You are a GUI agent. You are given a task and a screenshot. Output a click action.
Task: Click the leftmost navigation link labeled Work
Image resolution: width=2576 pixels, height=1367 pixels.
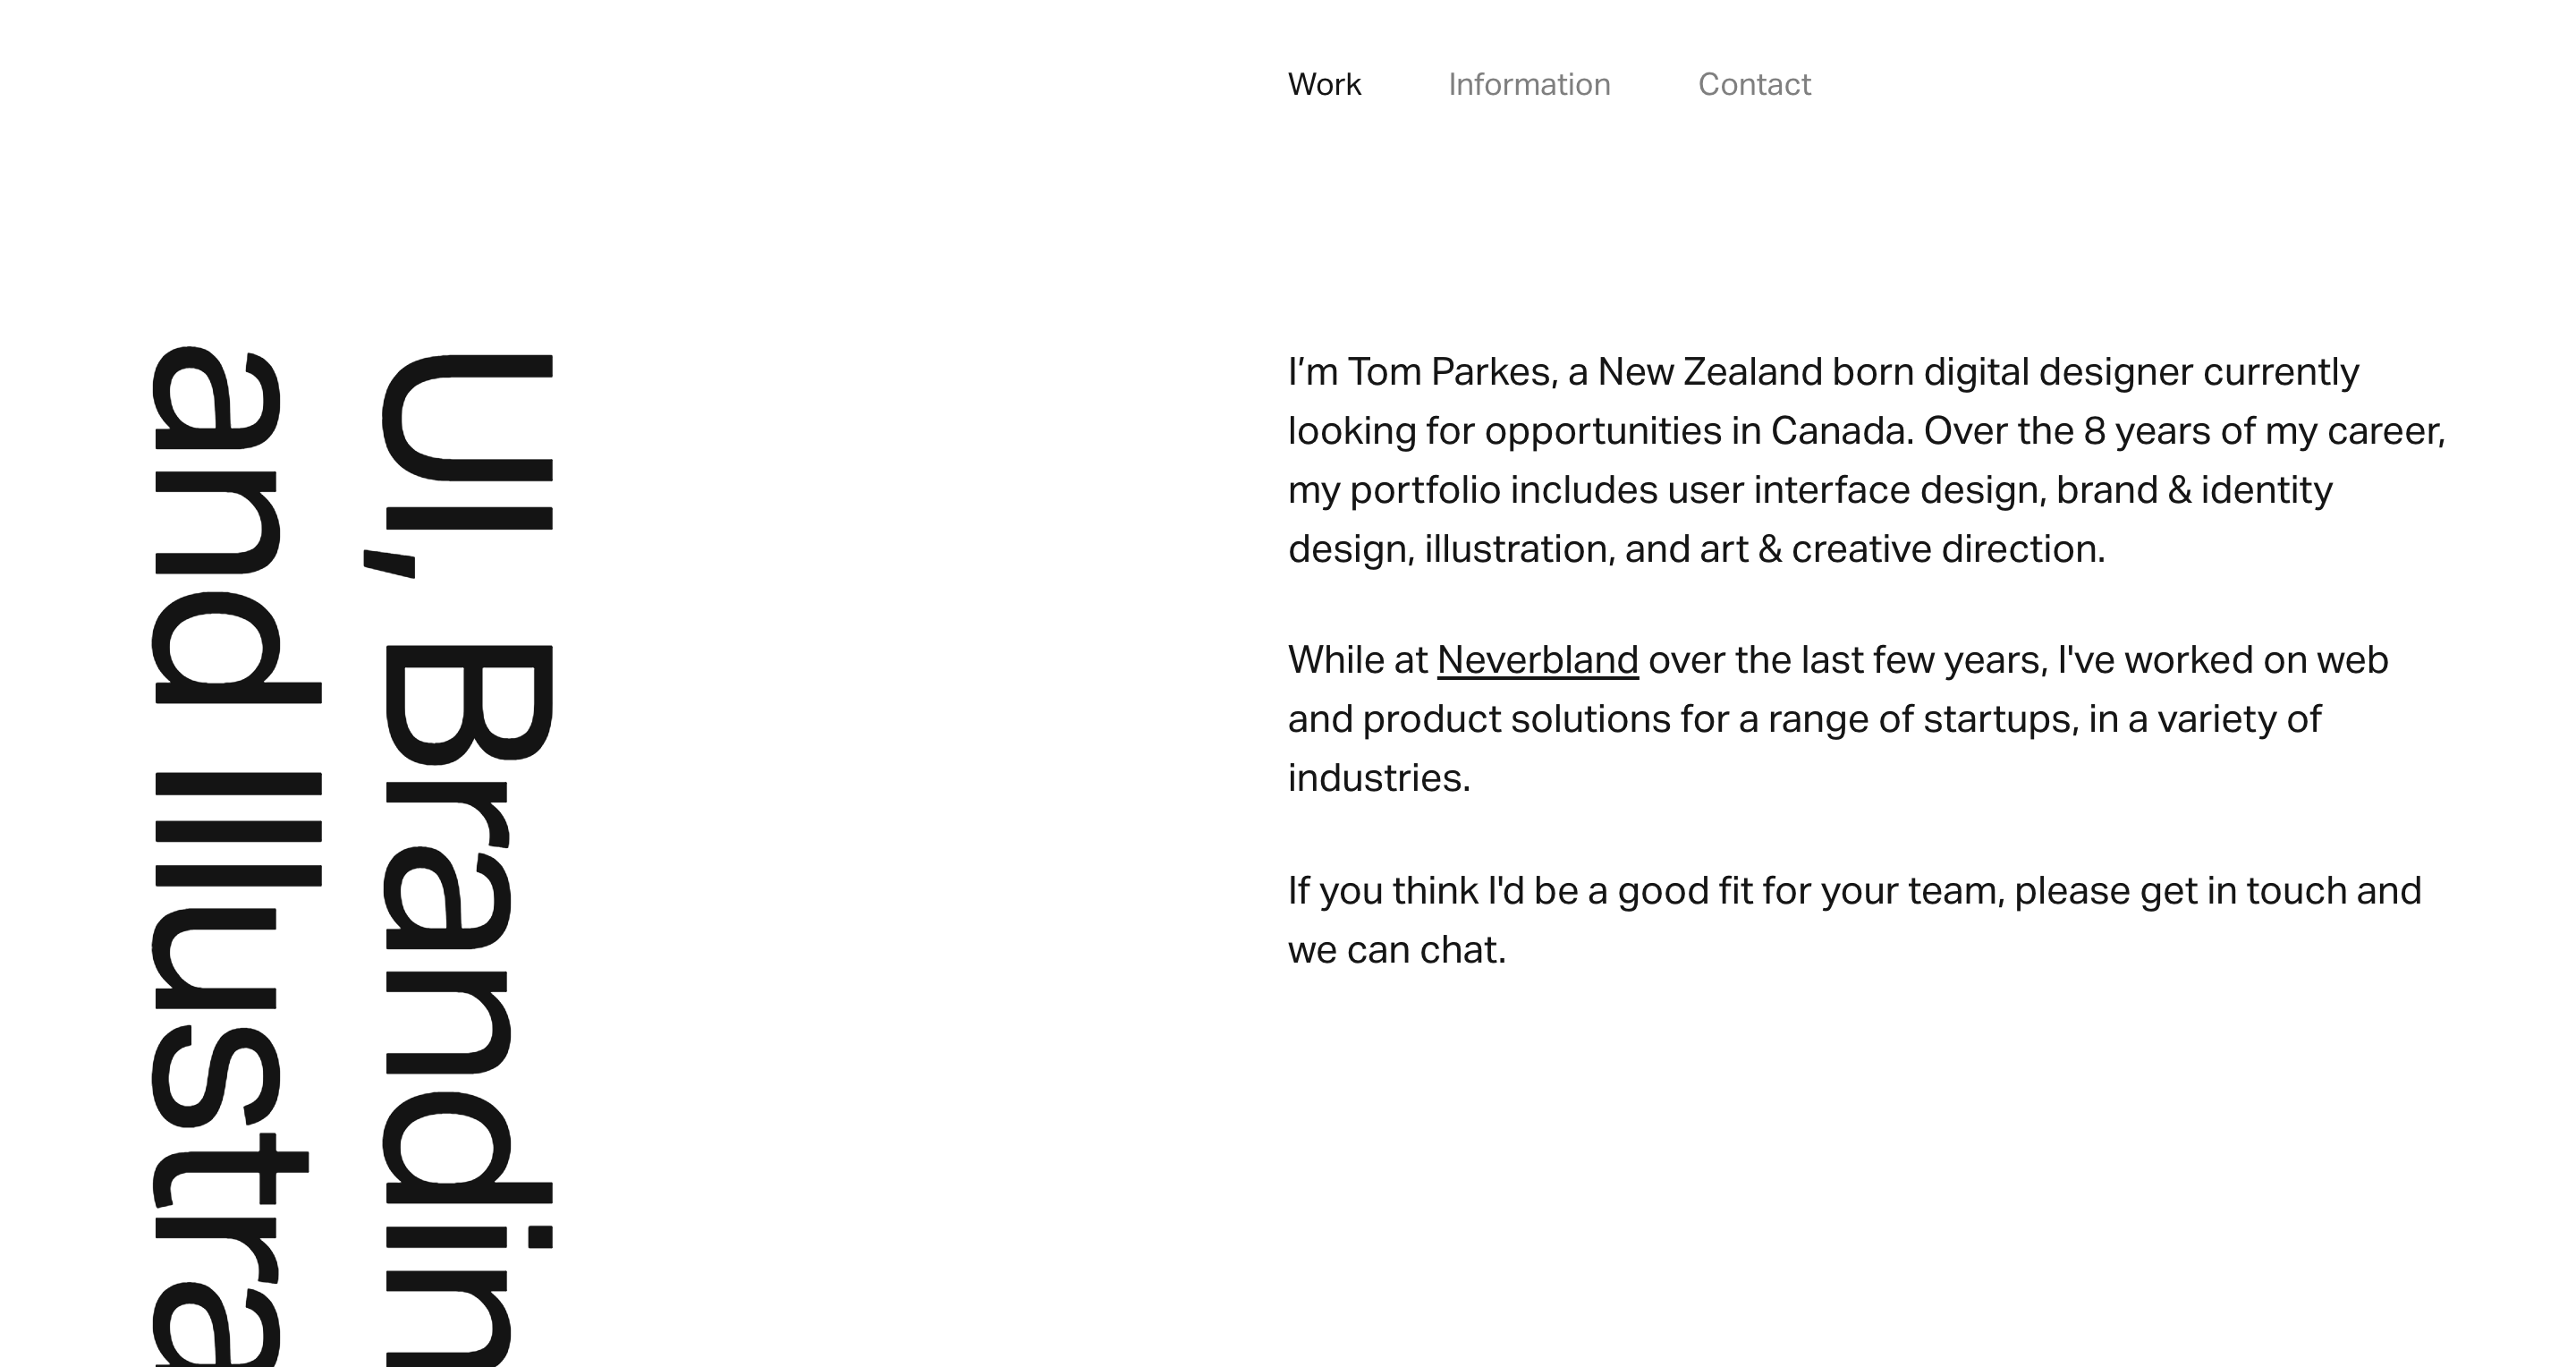1324,84
